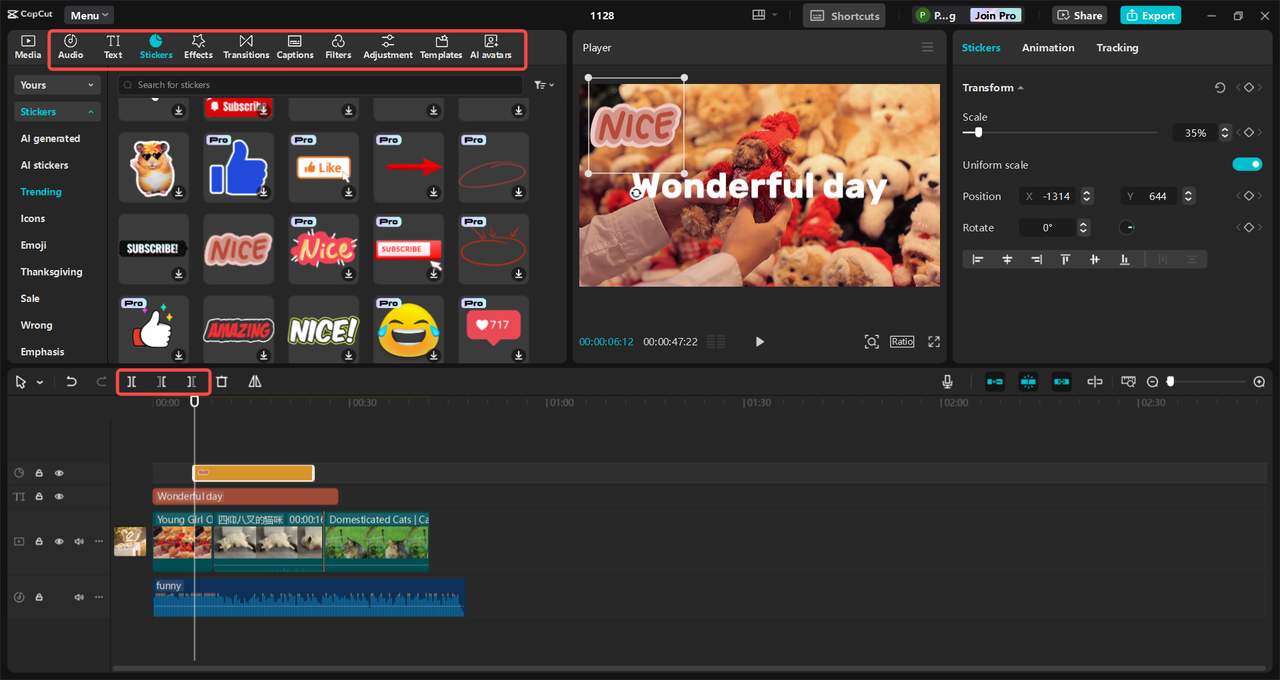The height and width of the screenshot is (680, 1280).
Task: Open the Player panel hamburger menu
Action: [927, 47]
